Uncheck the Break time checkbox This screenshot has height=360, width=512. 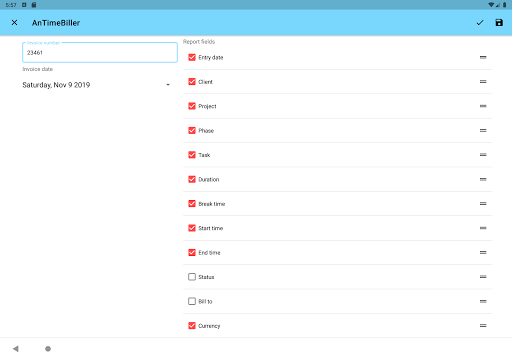(192, 204)
